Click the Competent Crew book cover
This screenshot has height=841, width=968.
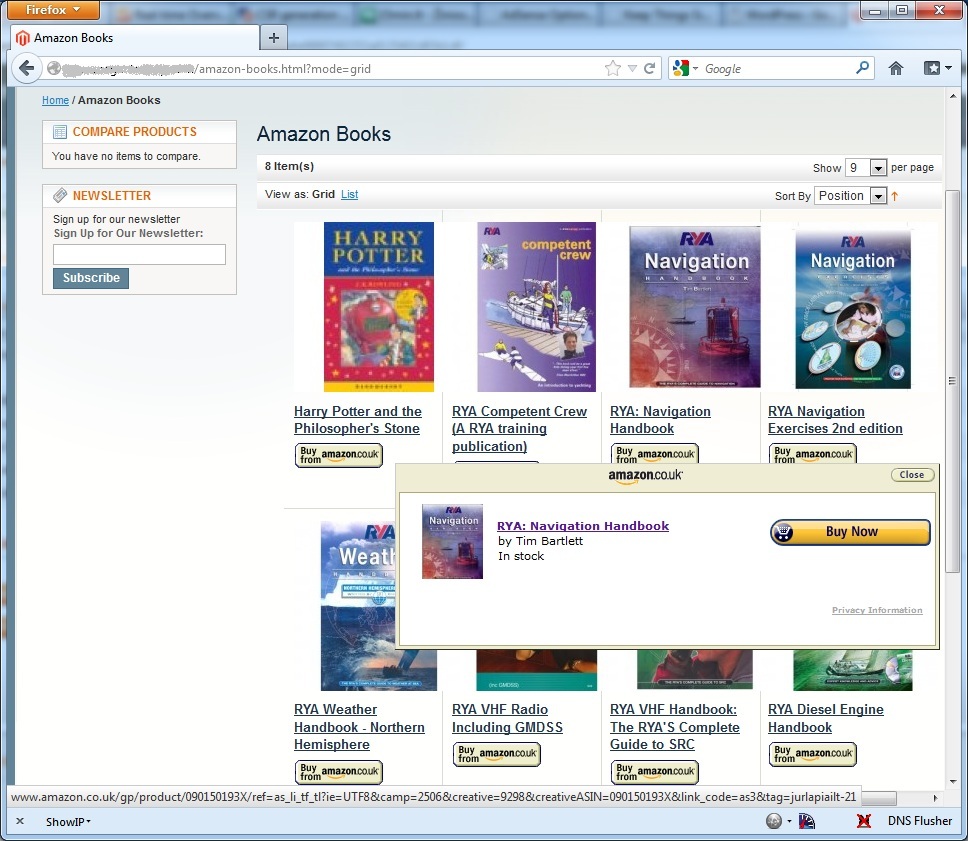pyautogui.click(x=536, y=307)
